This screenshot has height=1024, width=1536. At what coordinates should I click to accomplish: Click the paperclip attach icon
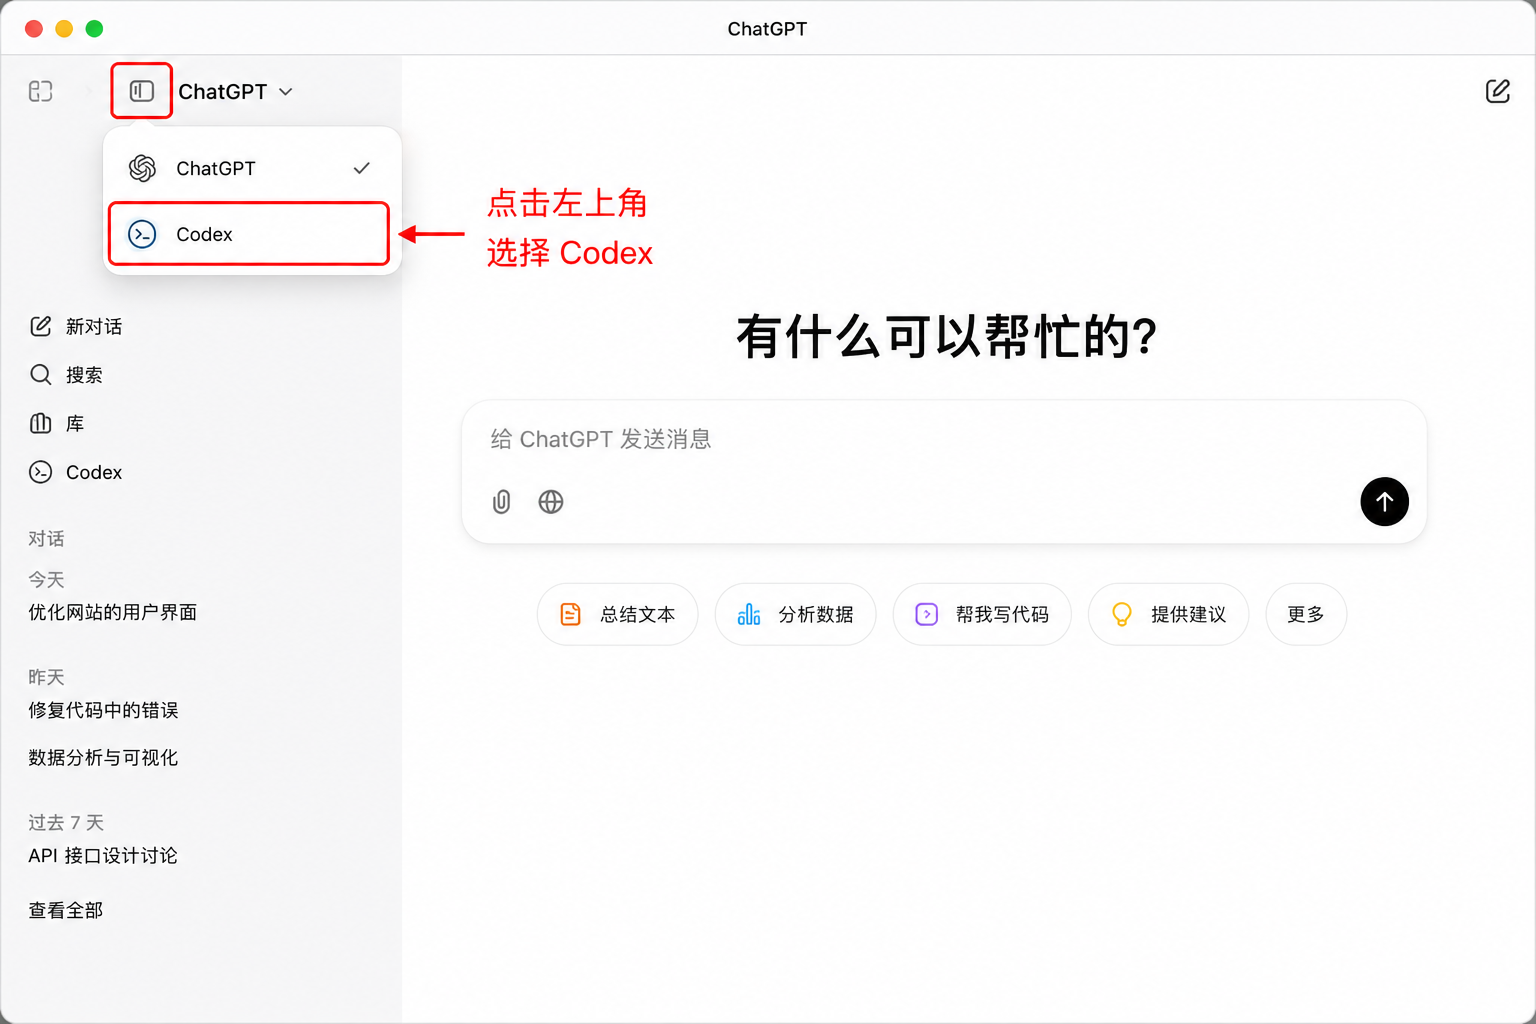coord(502,502)
